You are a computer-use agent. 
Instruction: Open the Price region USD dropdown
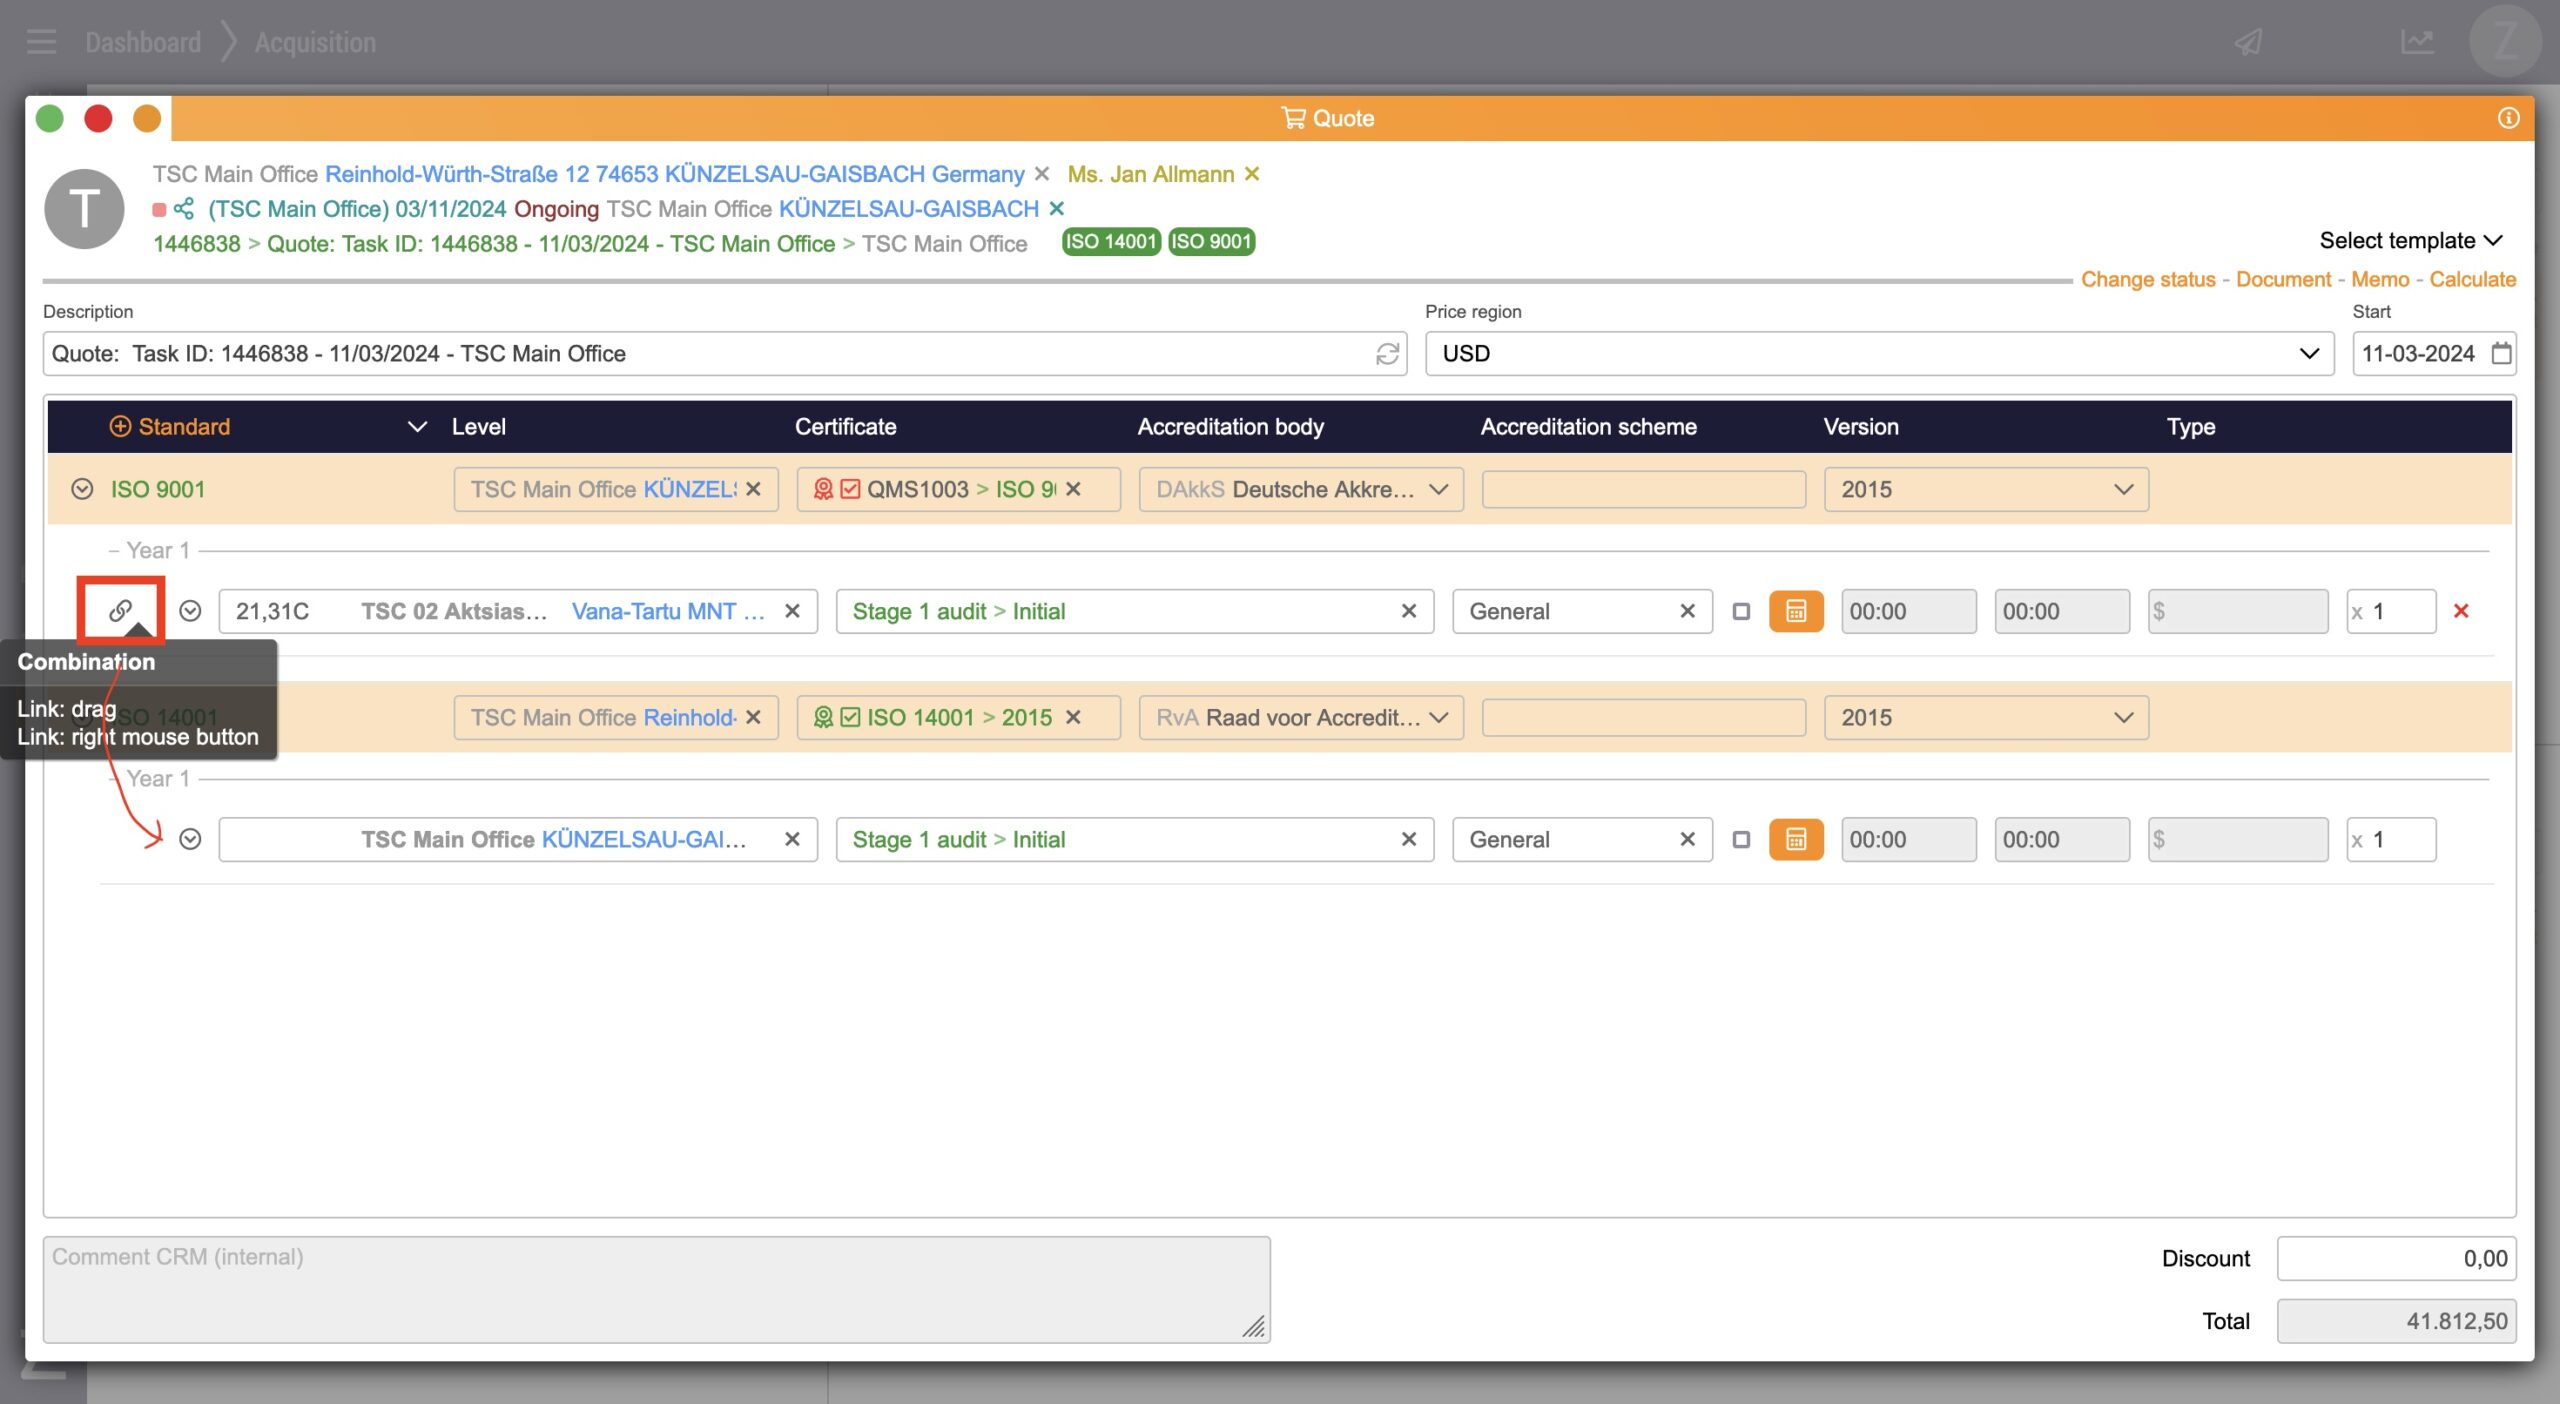pyautogui.click(x=1878, y=354)
